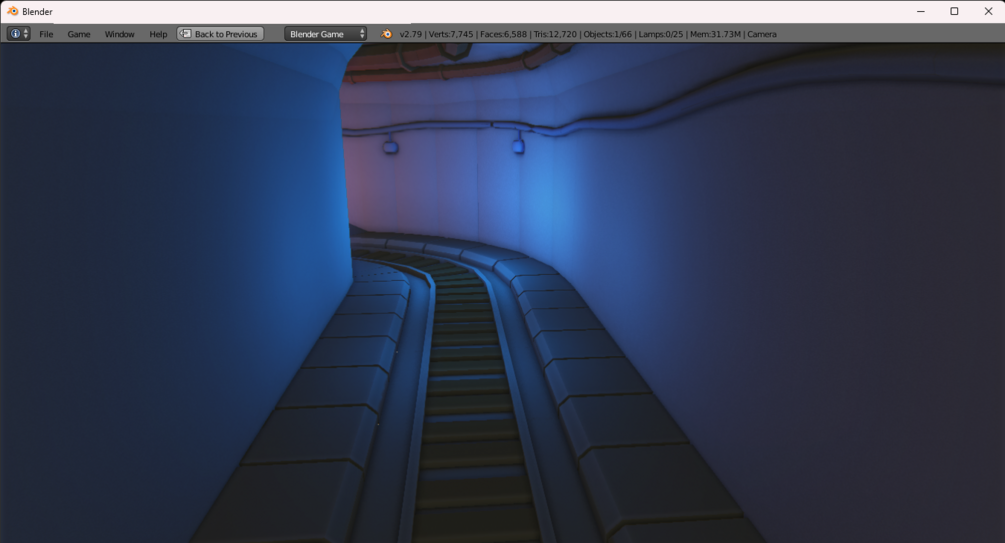The height and width of the screenshot is (543, 1005).
Task: Click the Back to Previous button
Action: (x=220, y=34)
